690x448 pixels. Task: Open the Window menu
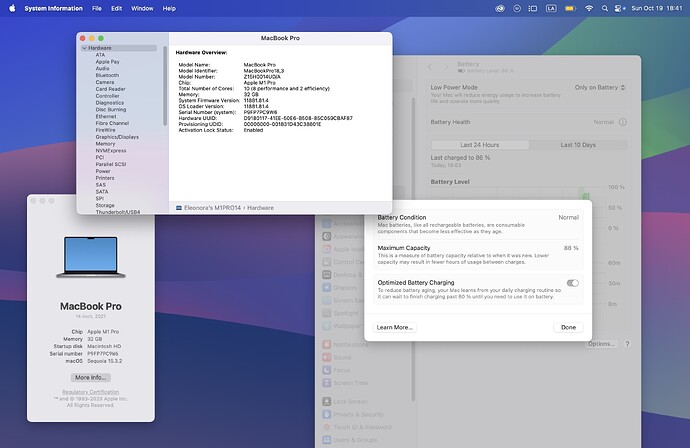(142, 8)
